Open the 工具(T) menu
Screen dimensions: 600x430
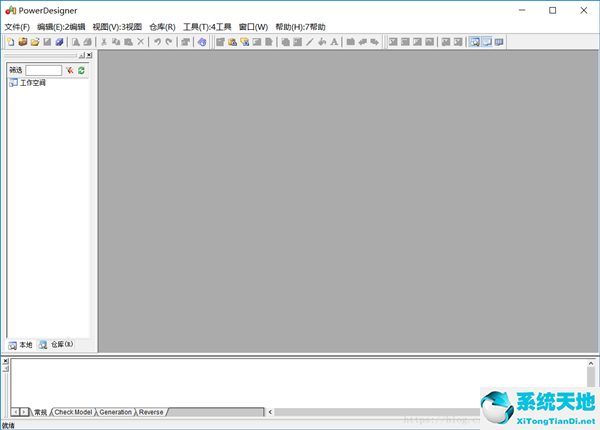tap(207, 27)
